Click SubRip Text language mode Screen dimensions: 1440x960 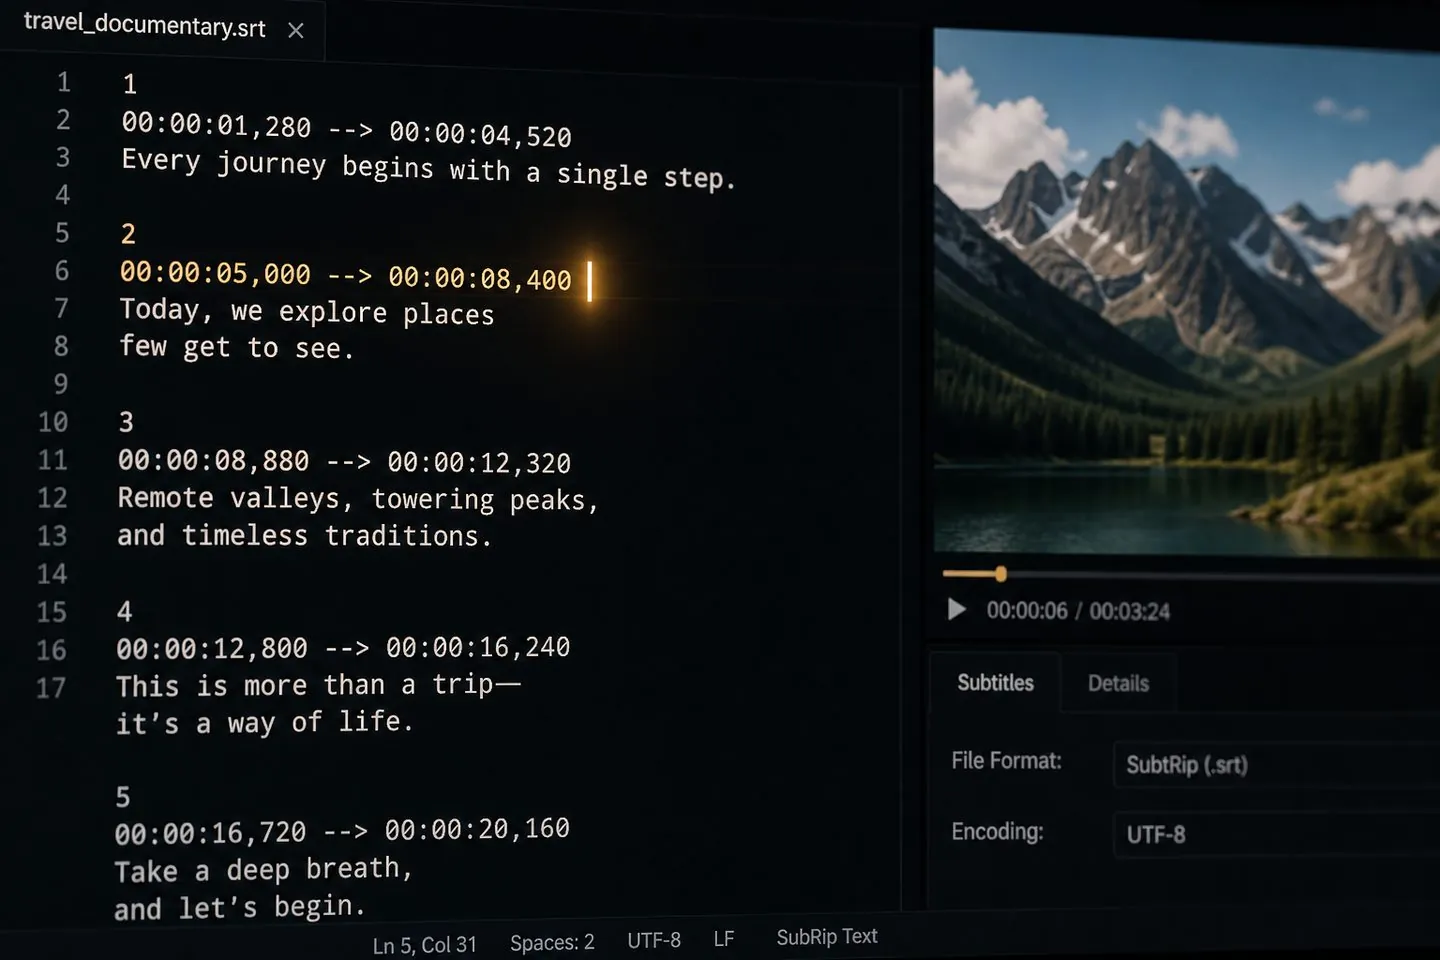point(827,937)
